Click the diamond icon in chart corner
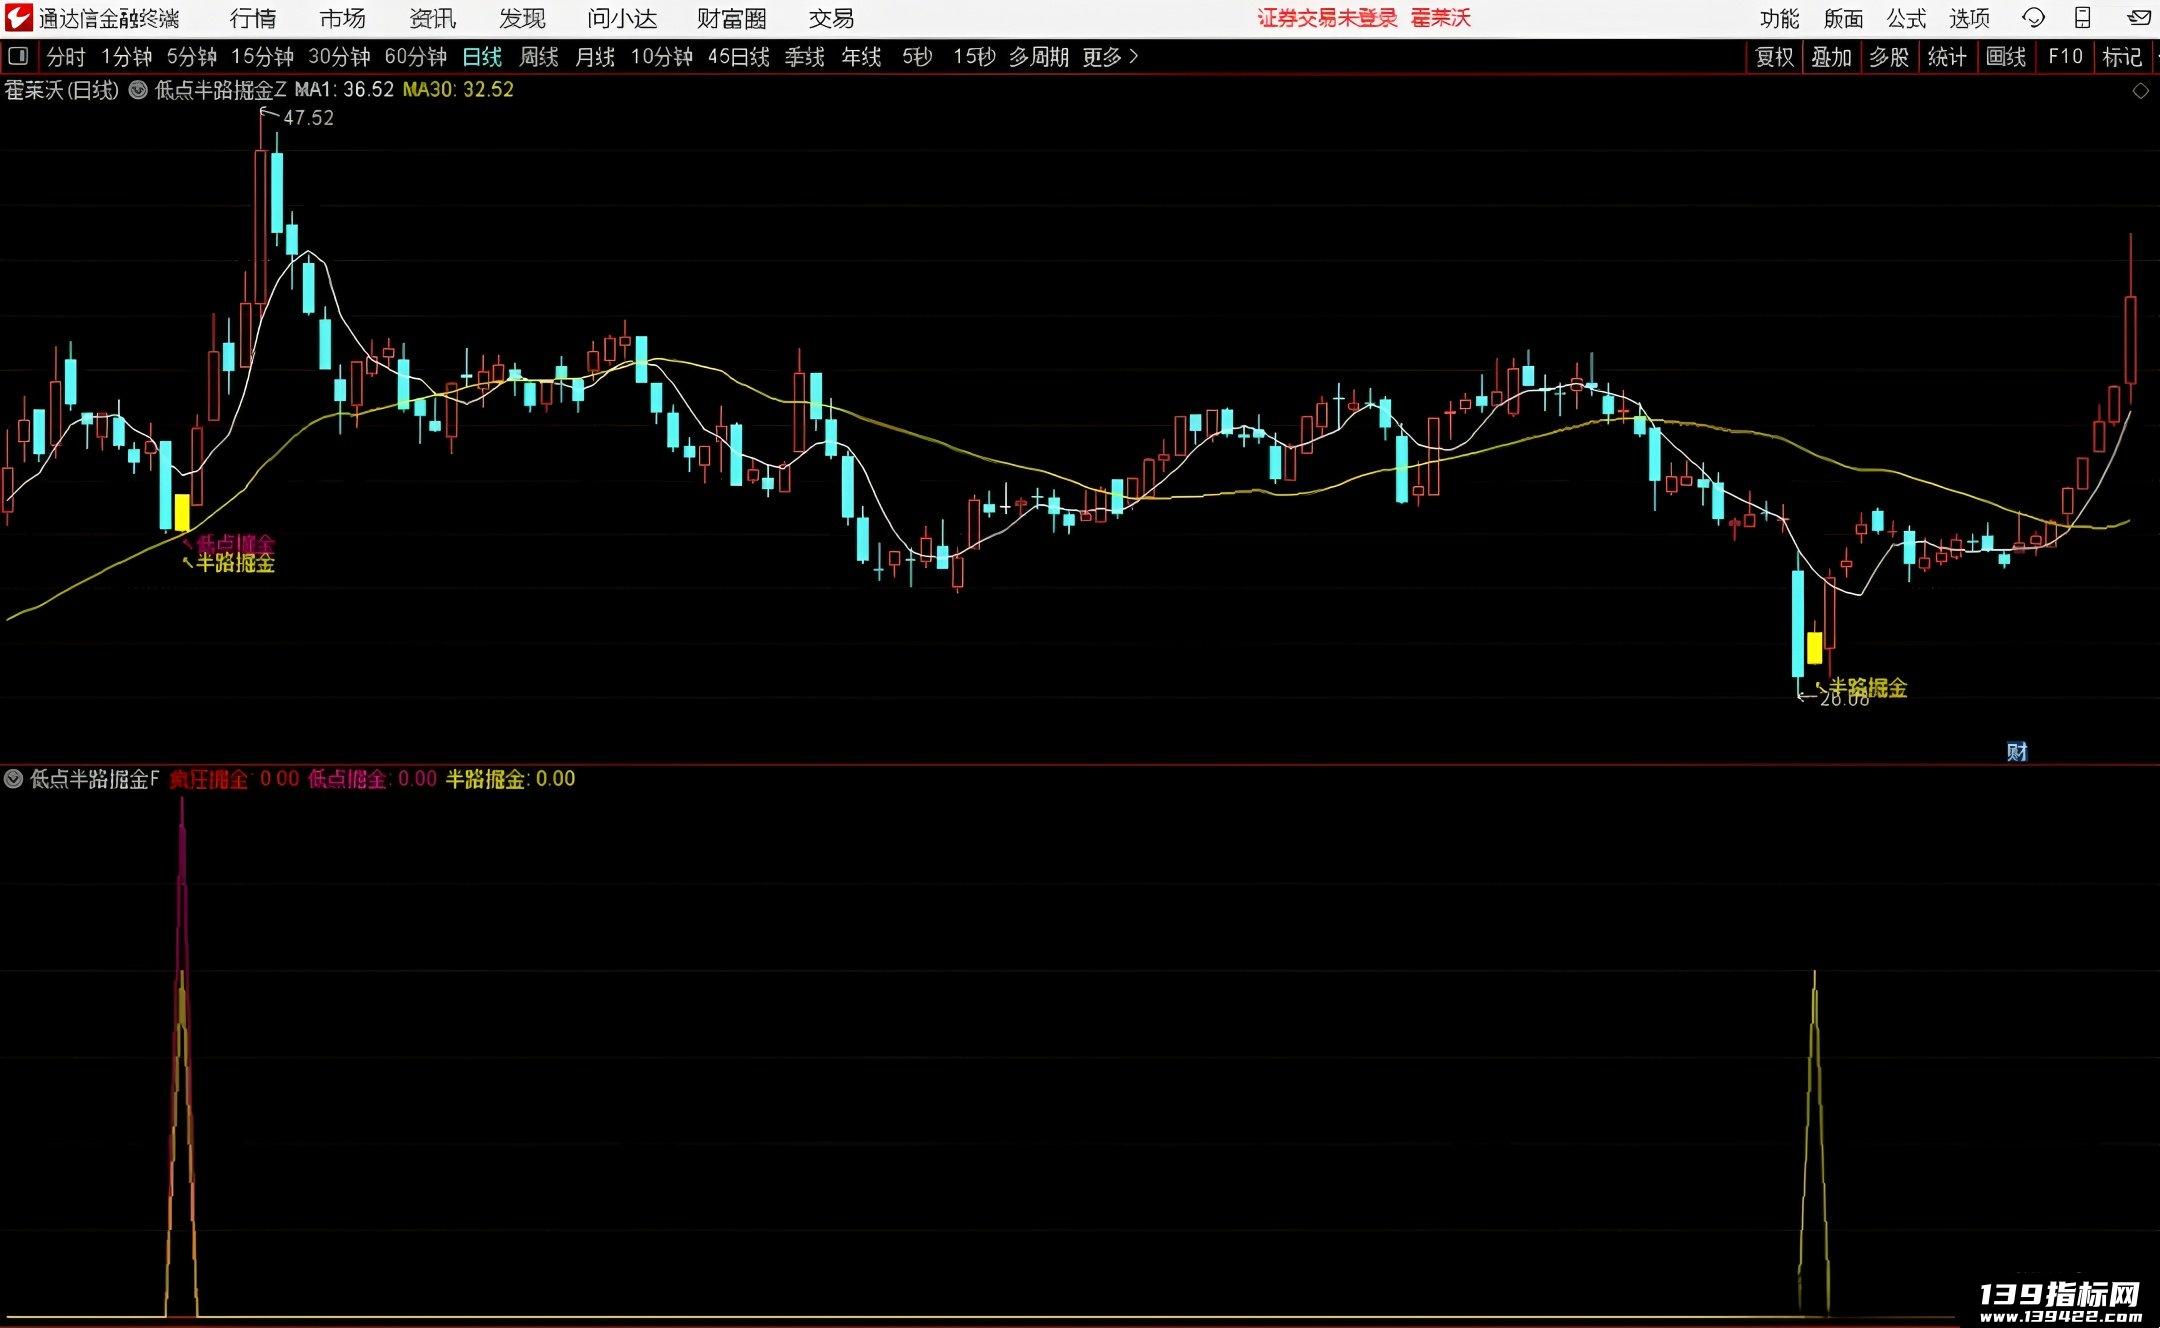Screen dimensions: 2160x1328 point(2141,91)
